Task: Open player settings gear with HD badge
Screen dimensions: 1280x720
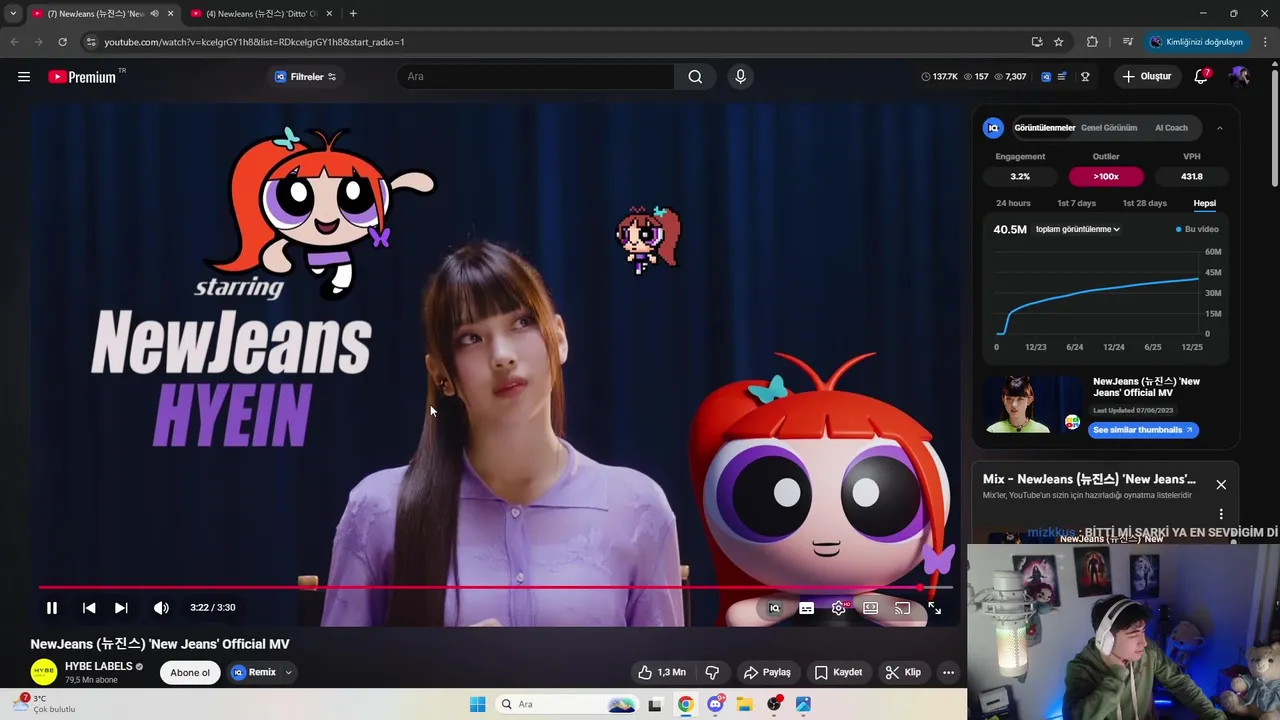Action: click(839, 608)
